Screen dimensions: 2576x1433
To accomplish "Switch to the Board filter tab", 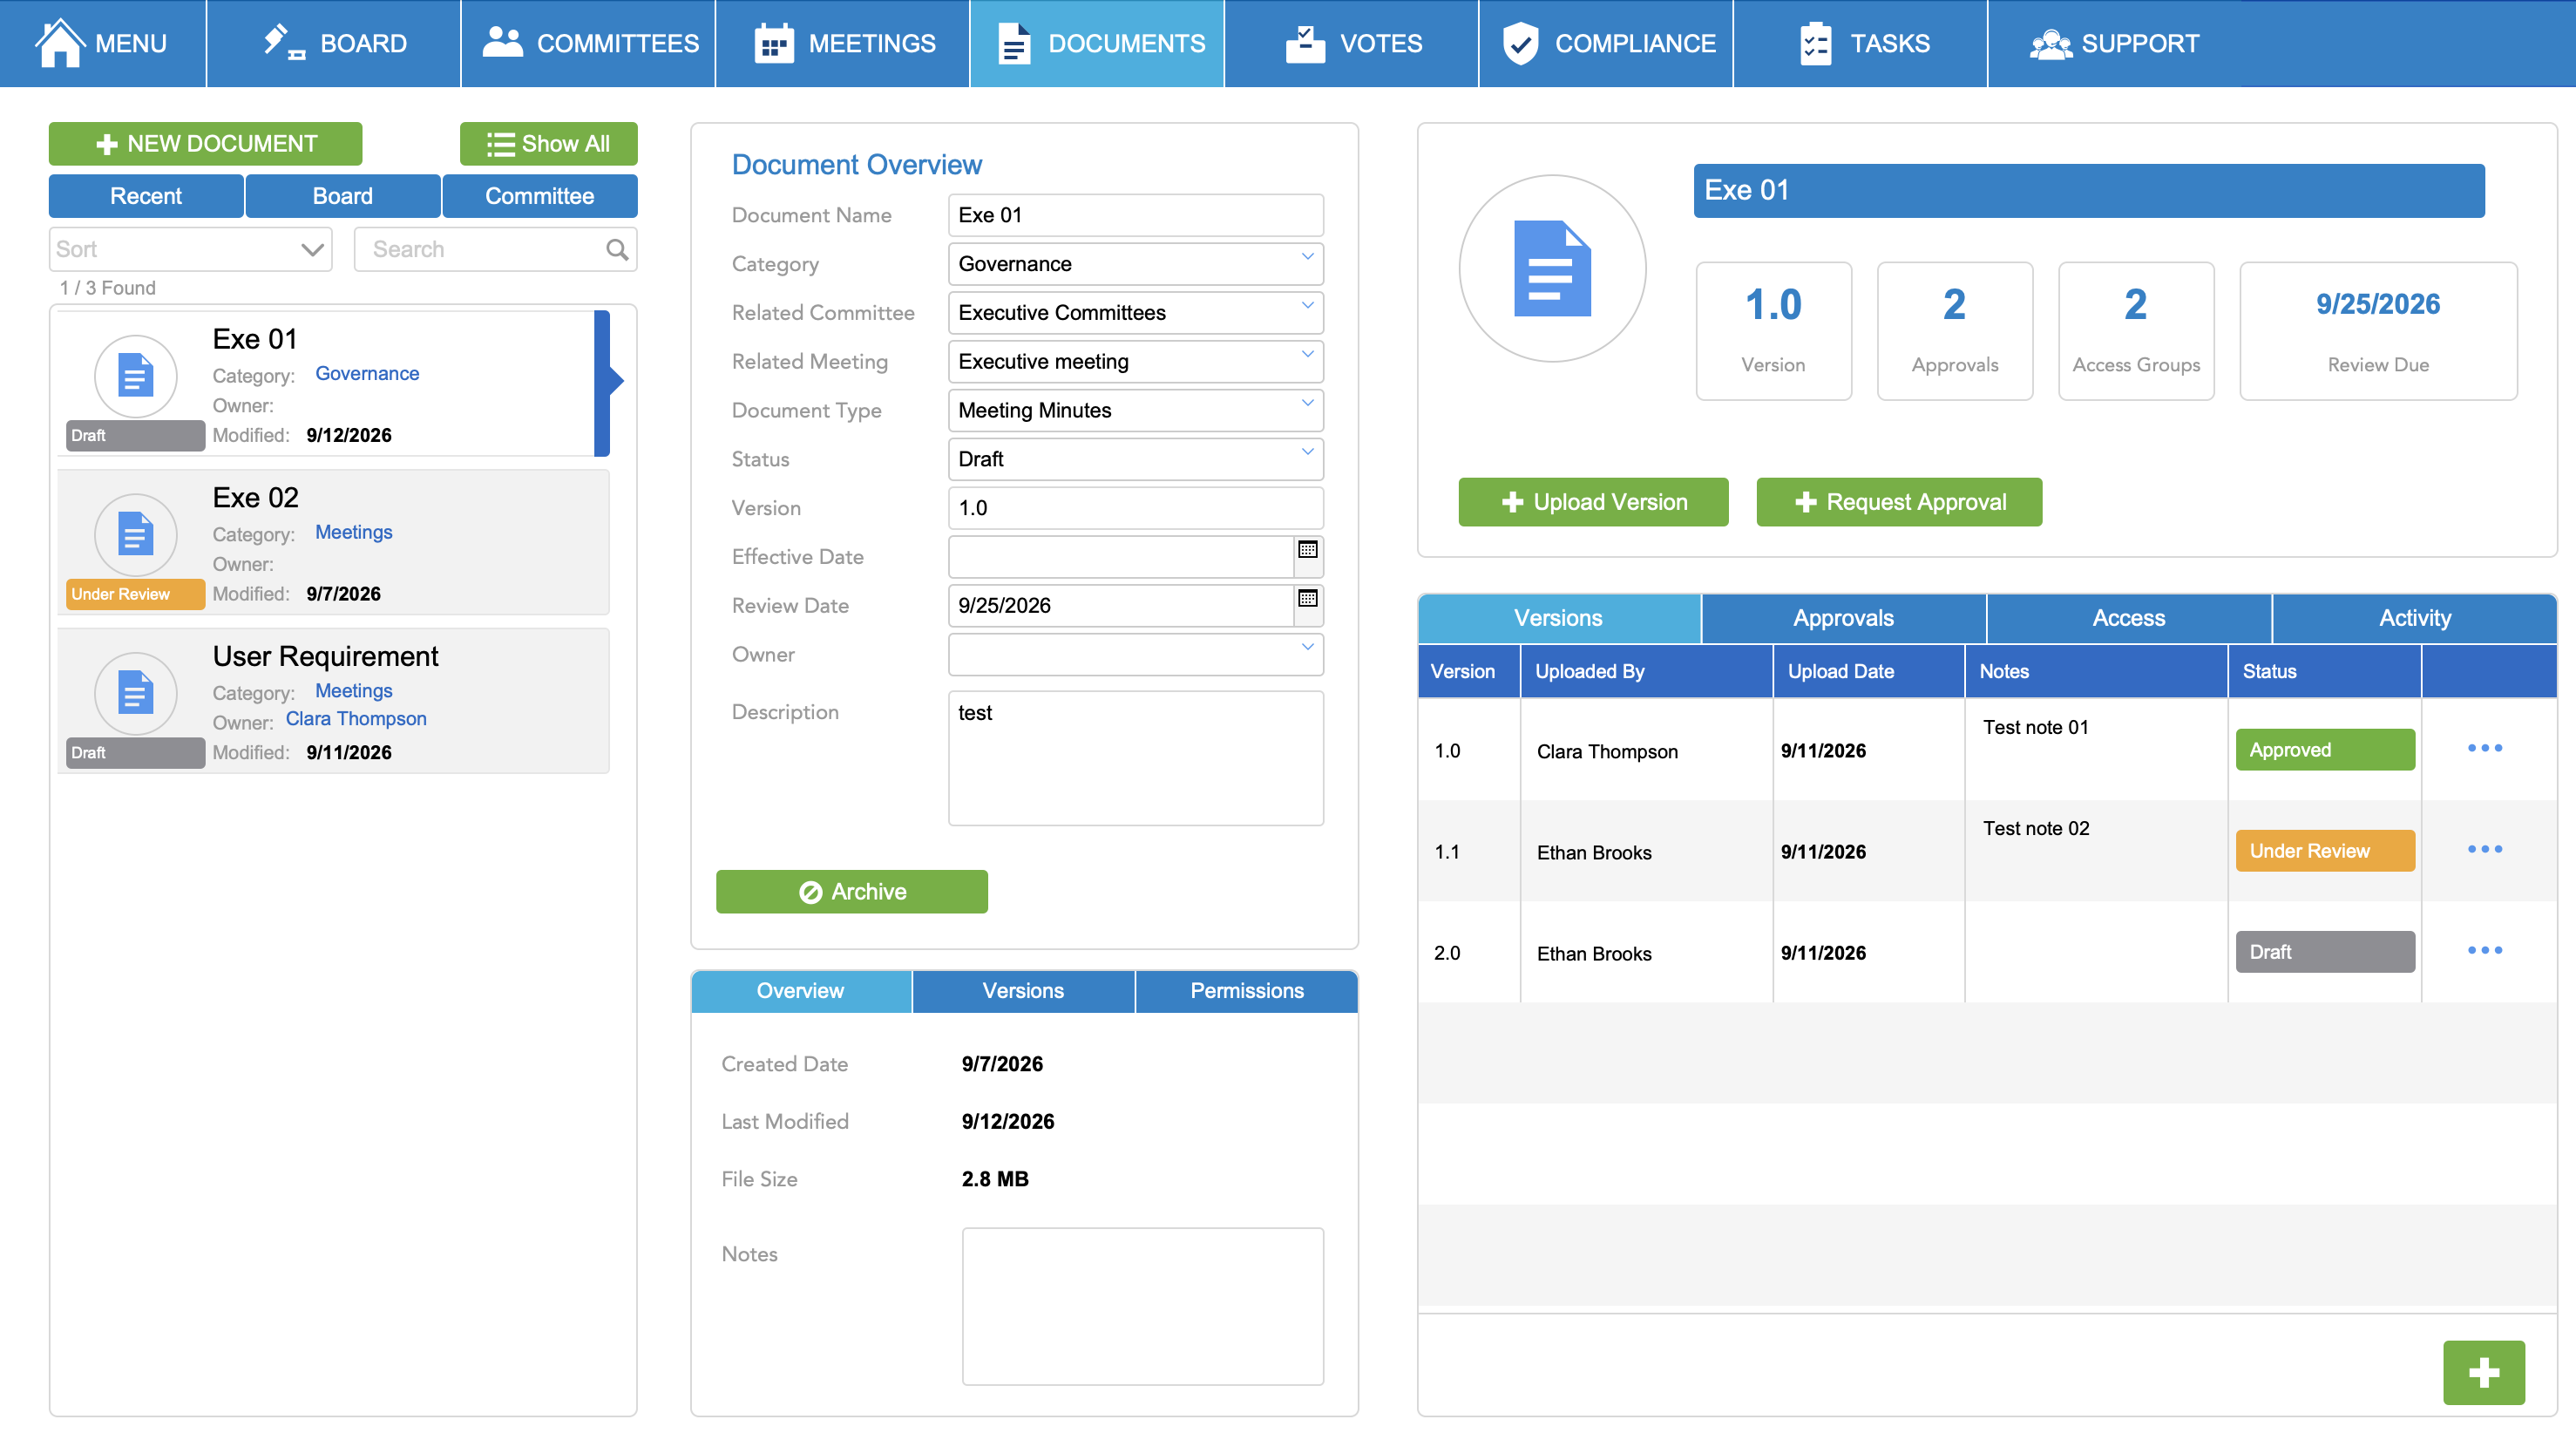I will tap(343, 196).
